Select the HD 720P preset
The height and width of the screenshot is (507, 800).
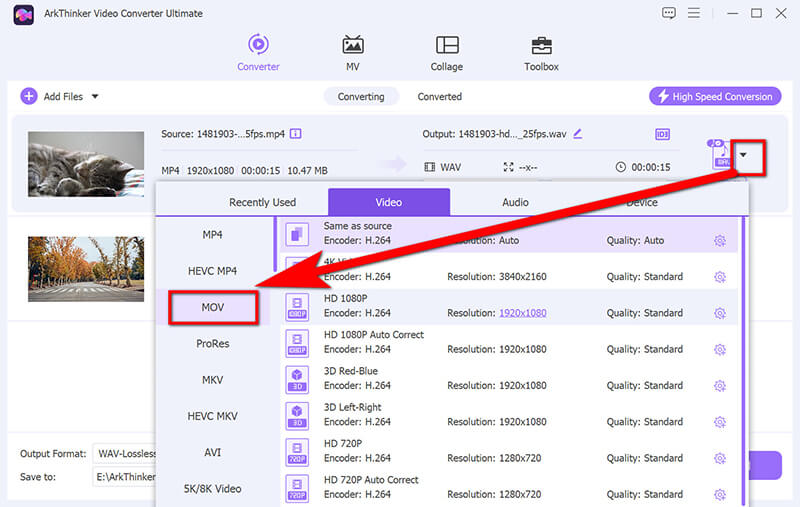point(509,452)
